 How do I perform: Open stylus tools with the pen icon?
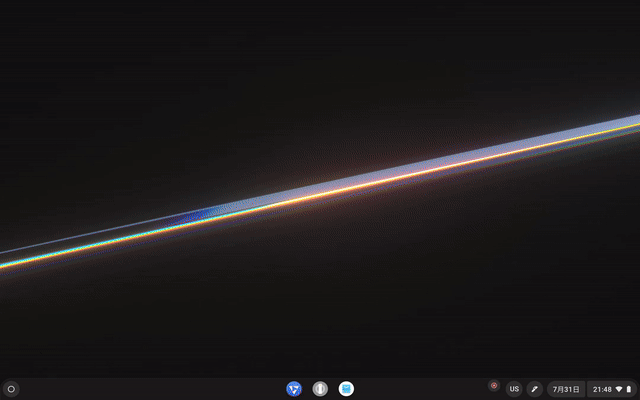point(534,388)
